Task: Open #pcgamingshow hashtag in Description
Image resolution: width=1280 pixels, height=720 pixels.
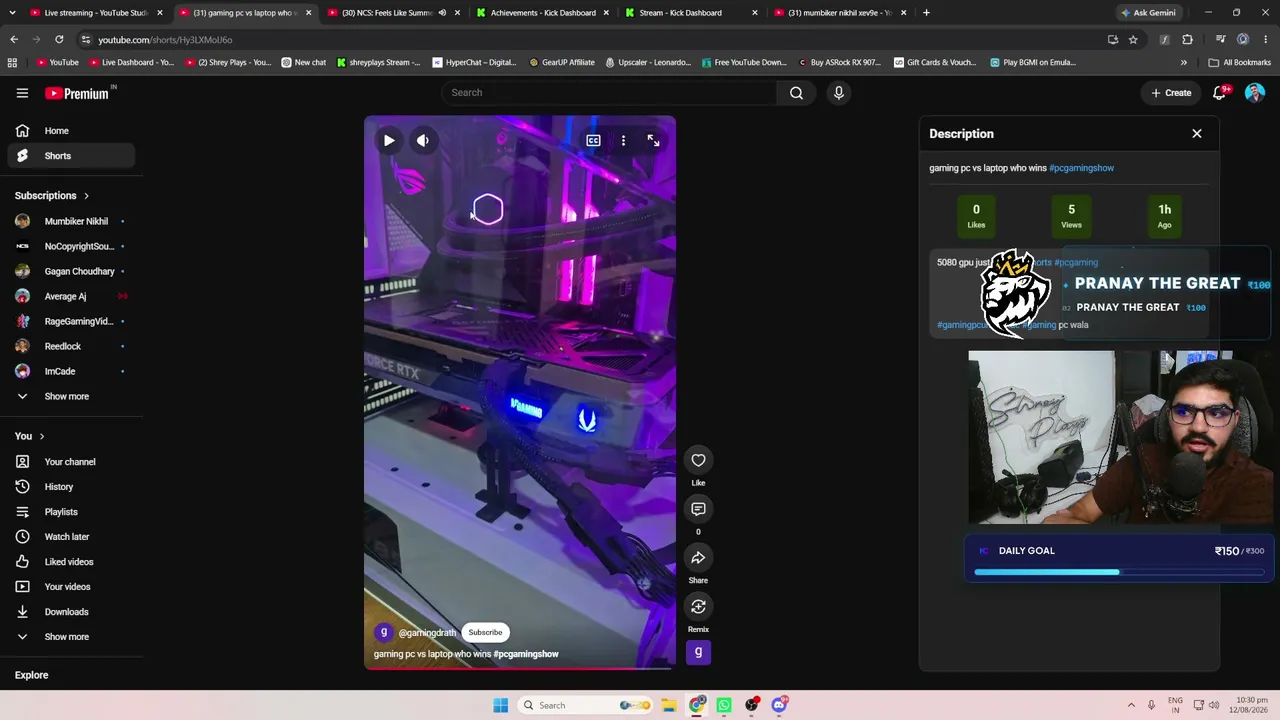Action: click(x=1081, y=168)
